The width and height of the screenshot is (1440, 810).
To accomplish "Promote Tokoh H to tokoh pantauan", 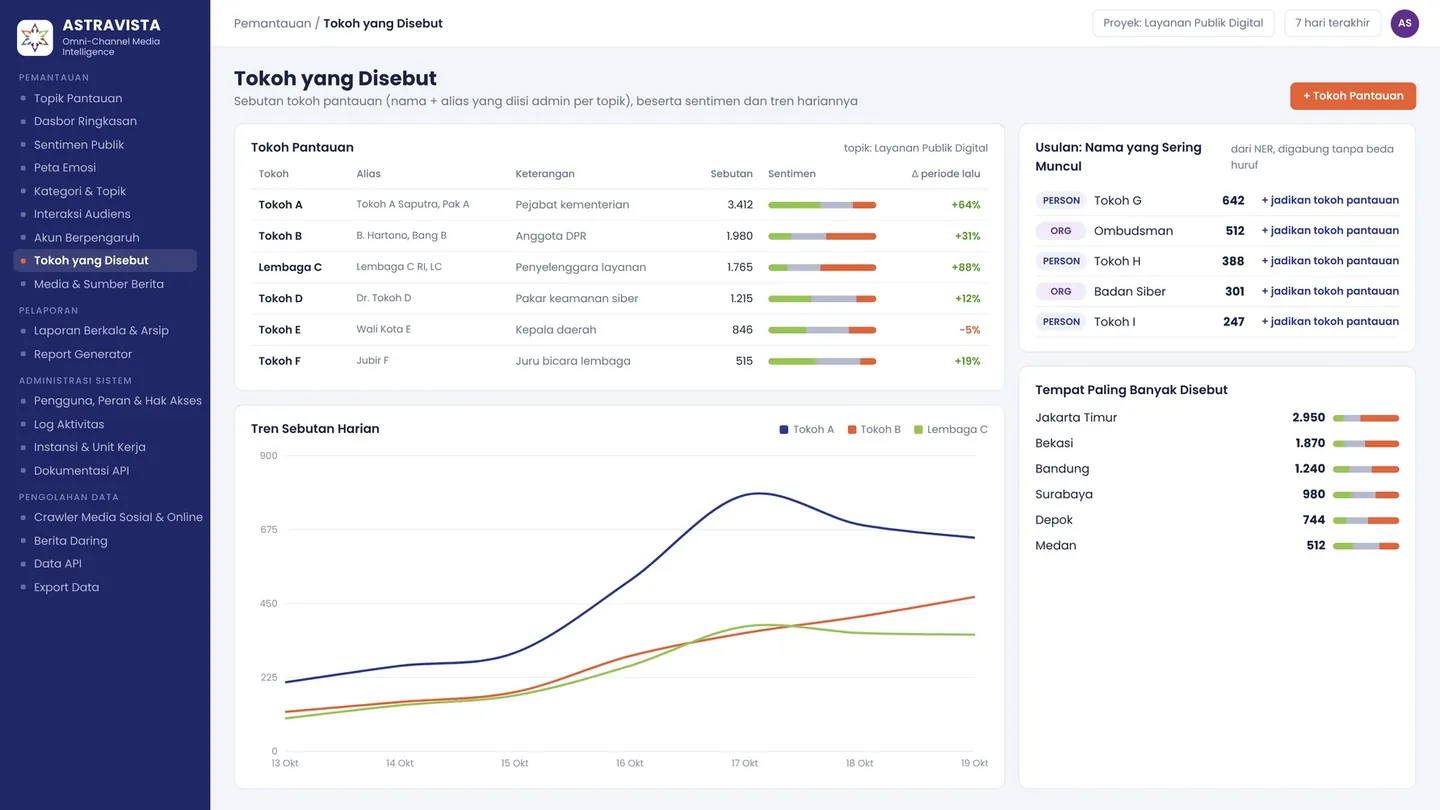I will tap(1330, 261).
